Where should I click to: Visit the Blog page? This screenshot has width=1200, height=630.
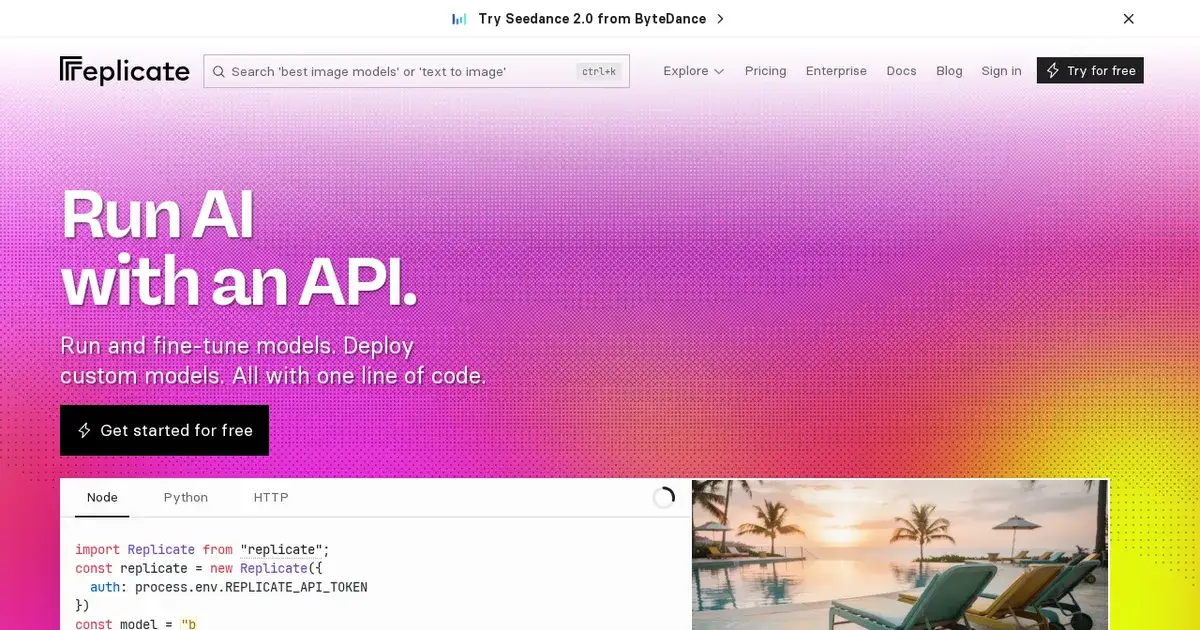[949, 71]
